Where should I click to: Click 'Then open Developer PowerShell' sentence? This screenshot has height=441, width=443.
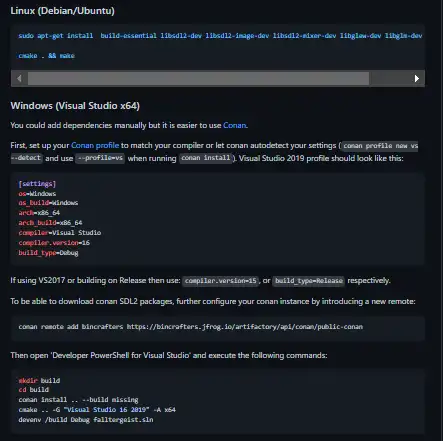click(169, 355)
